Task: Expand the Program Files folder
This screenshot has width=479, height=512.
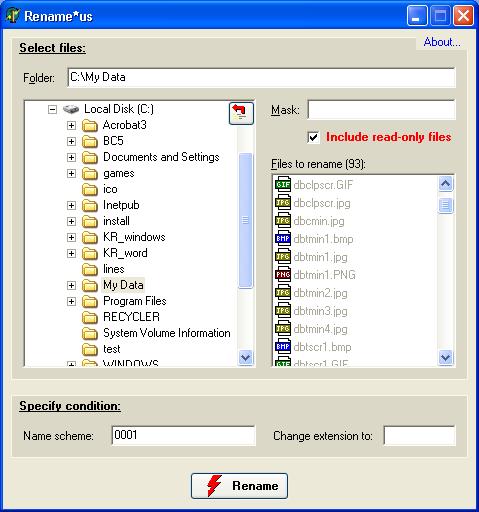Action: click(x=71, y=302)
